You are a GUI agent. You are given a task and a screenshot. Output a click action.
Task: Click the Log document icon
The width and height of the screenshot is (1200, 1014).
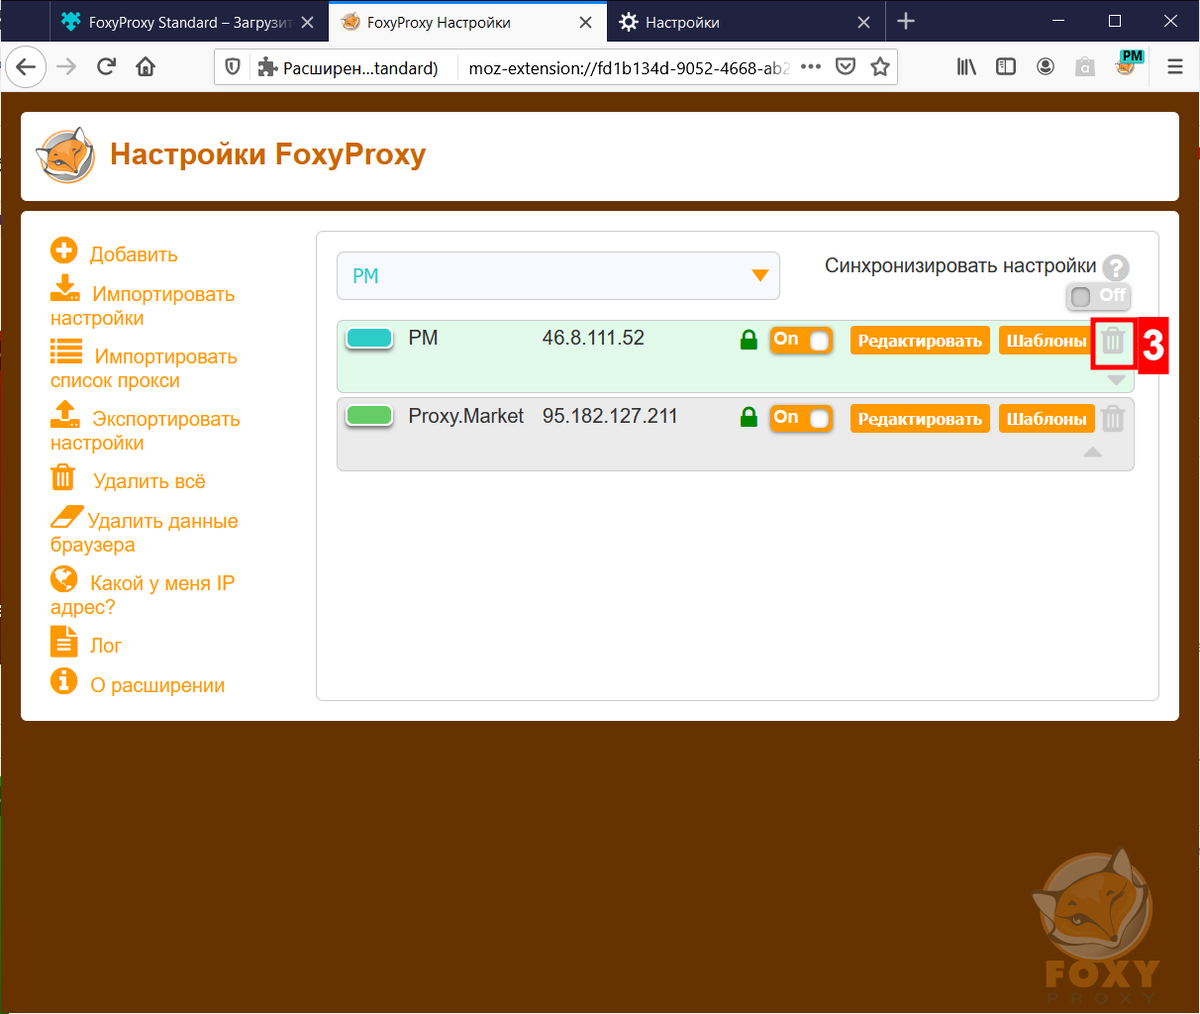pyautogui.click(x=64, y=641)
